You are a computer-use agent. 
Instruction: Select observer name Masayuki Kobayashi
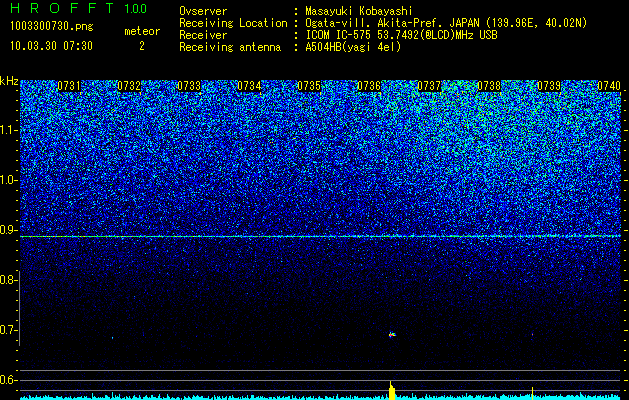pos(359,11)
